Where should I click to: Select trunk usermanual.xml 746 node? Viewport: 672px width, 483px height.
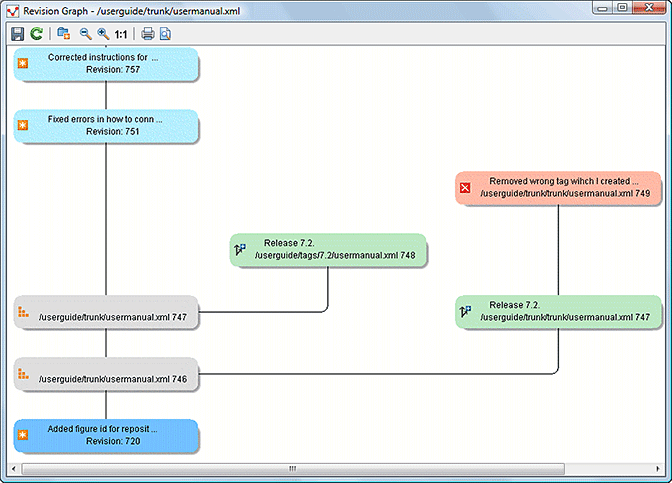pyautogui.click(x=106, y=376)
